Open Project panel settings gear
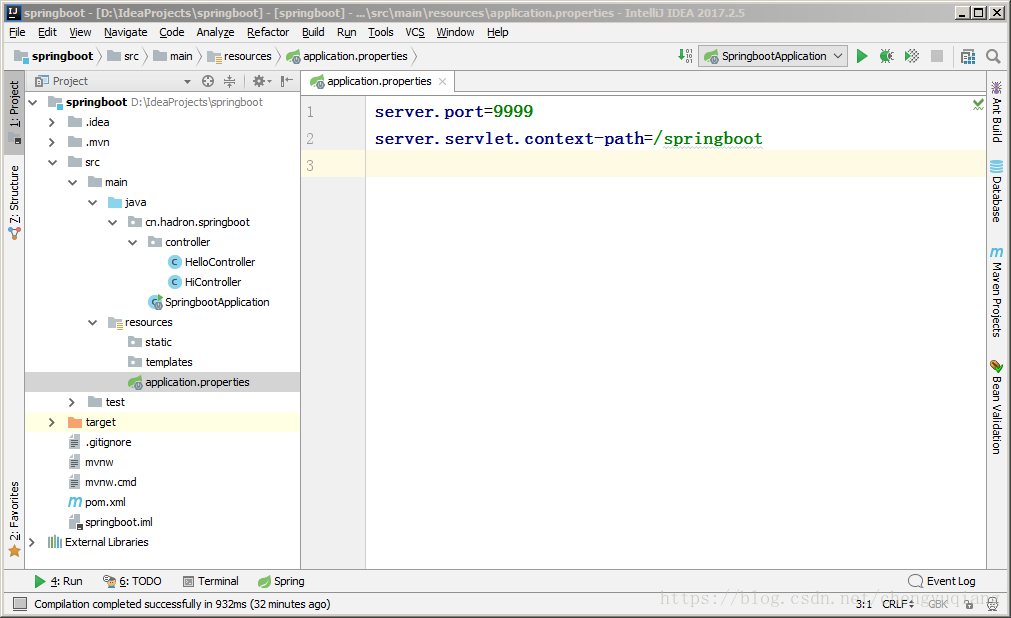1011x618 pixels. point(261,81)
